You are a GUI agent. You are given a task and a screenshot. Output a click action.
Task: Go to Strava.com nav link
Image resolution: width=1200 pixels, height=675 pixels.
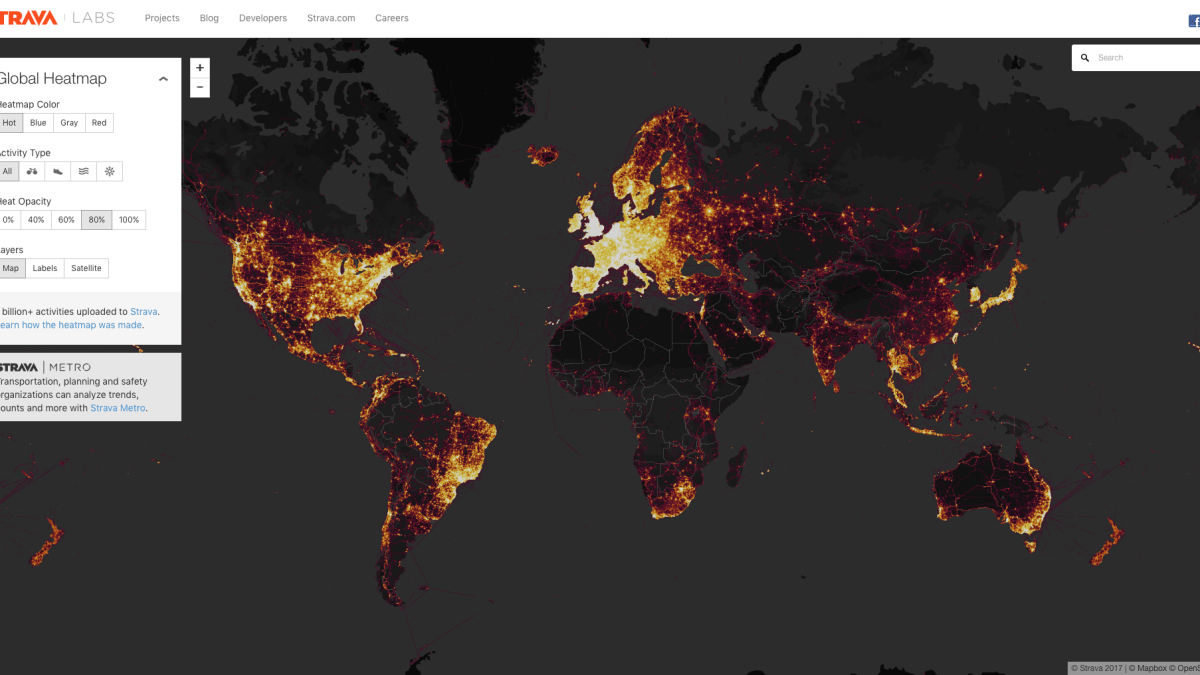(331, 18)
